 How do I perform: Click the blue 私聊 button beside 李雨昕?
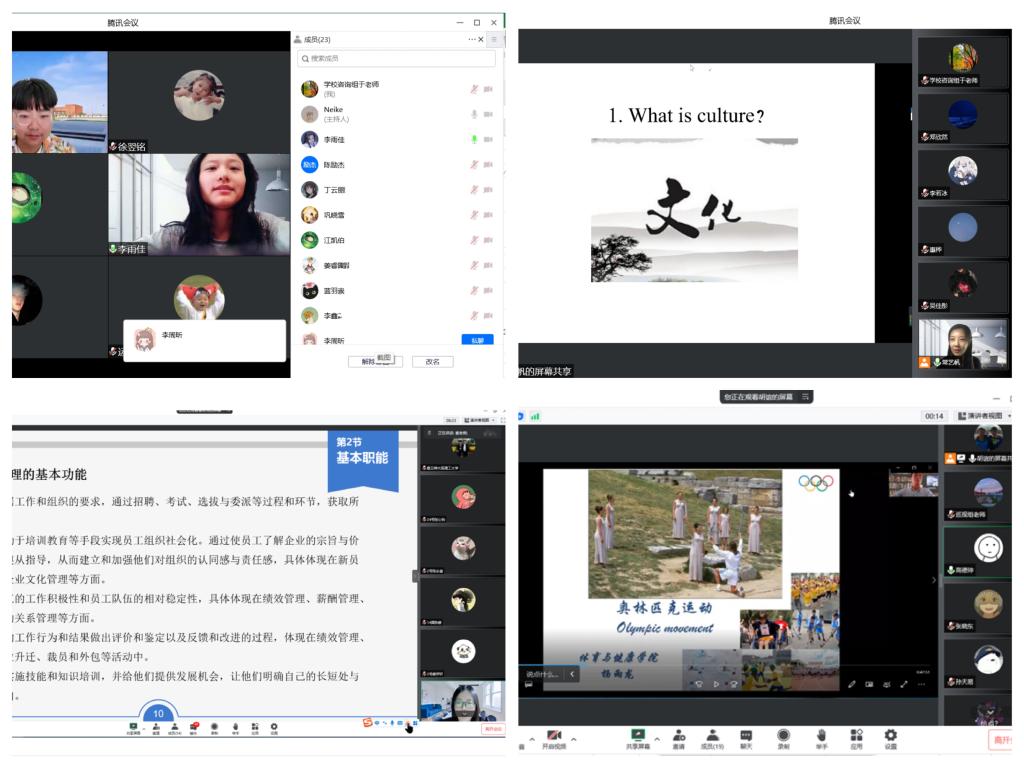click(477, 340)
